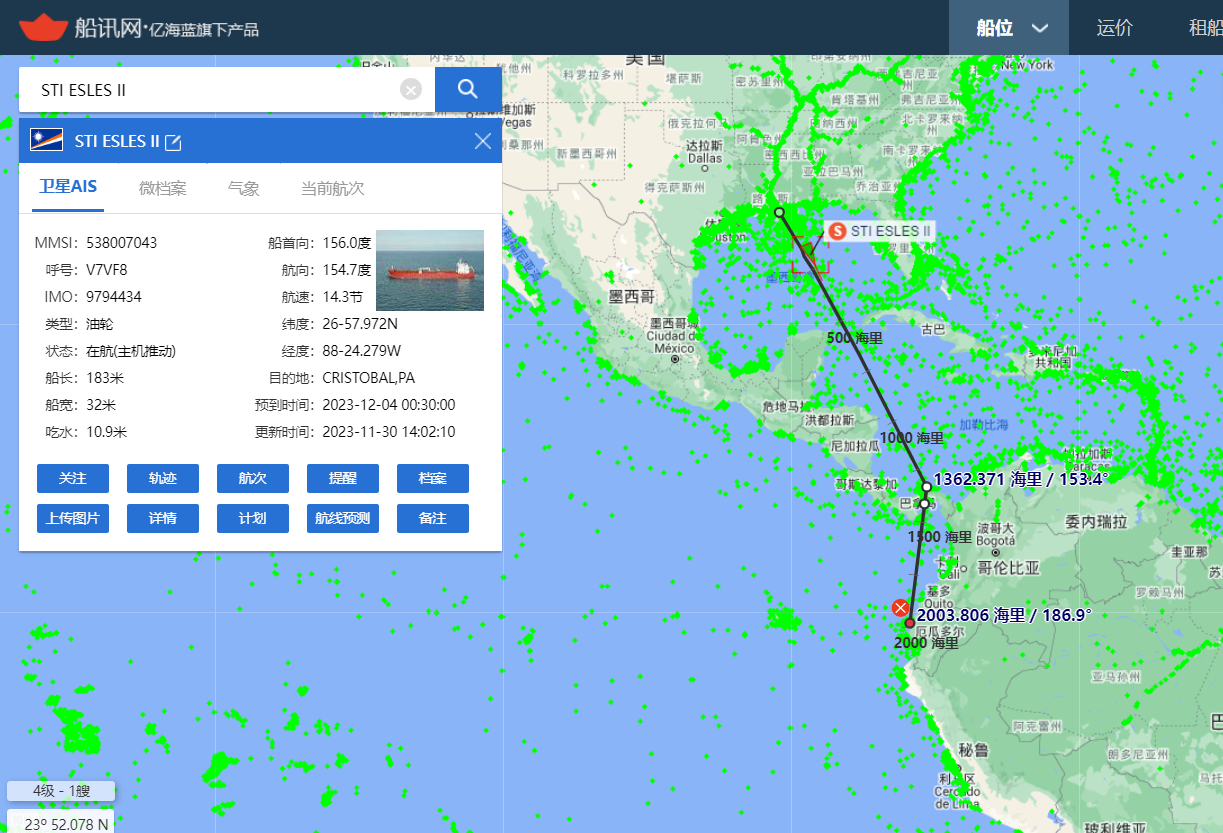Click the red X marker on route
The image size is (1223, 833).
[x=901, y=608]
